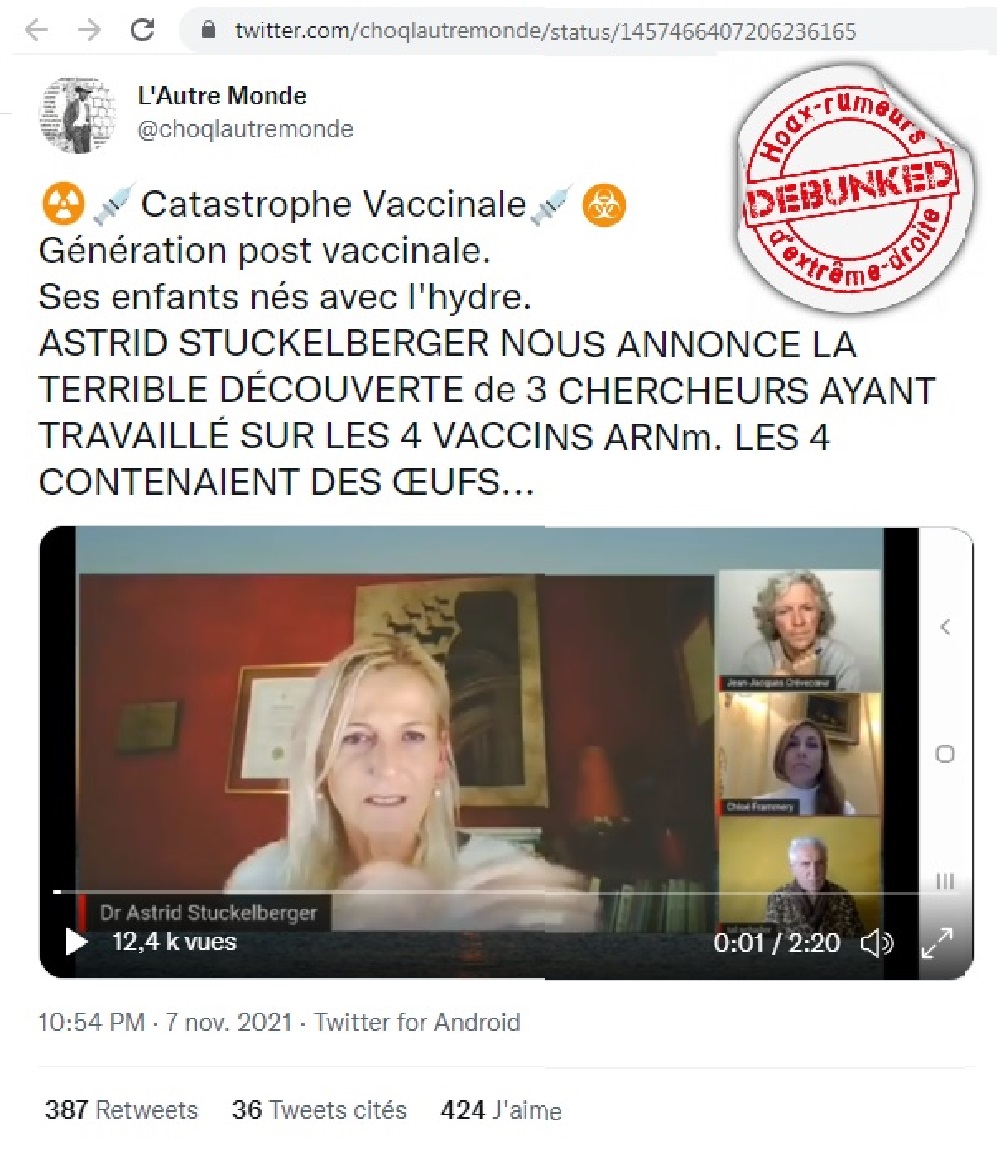This screenshot has width=1000, height=1165.
Task: Tap the Android home square in video
Action: tap(944, 754)
